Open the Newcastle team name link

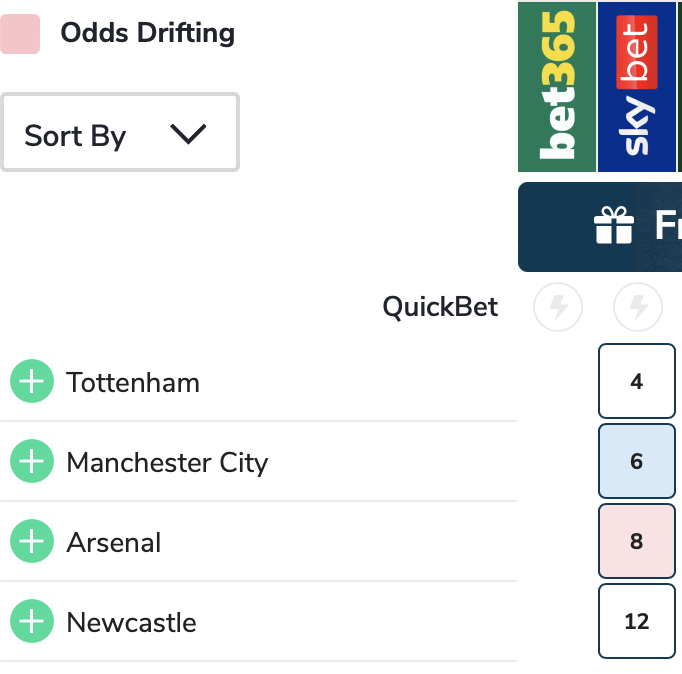coord(131,622)
